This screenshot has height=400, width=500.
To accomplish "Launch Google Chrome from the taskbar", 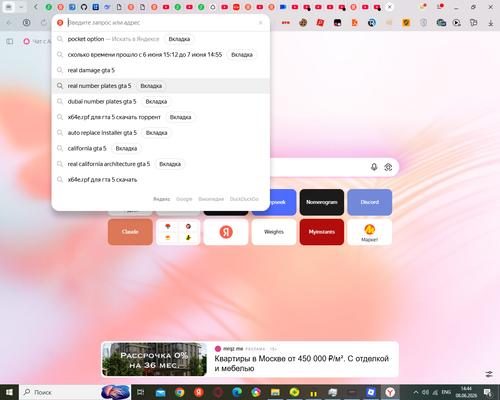I will click(x=180, y=392).
